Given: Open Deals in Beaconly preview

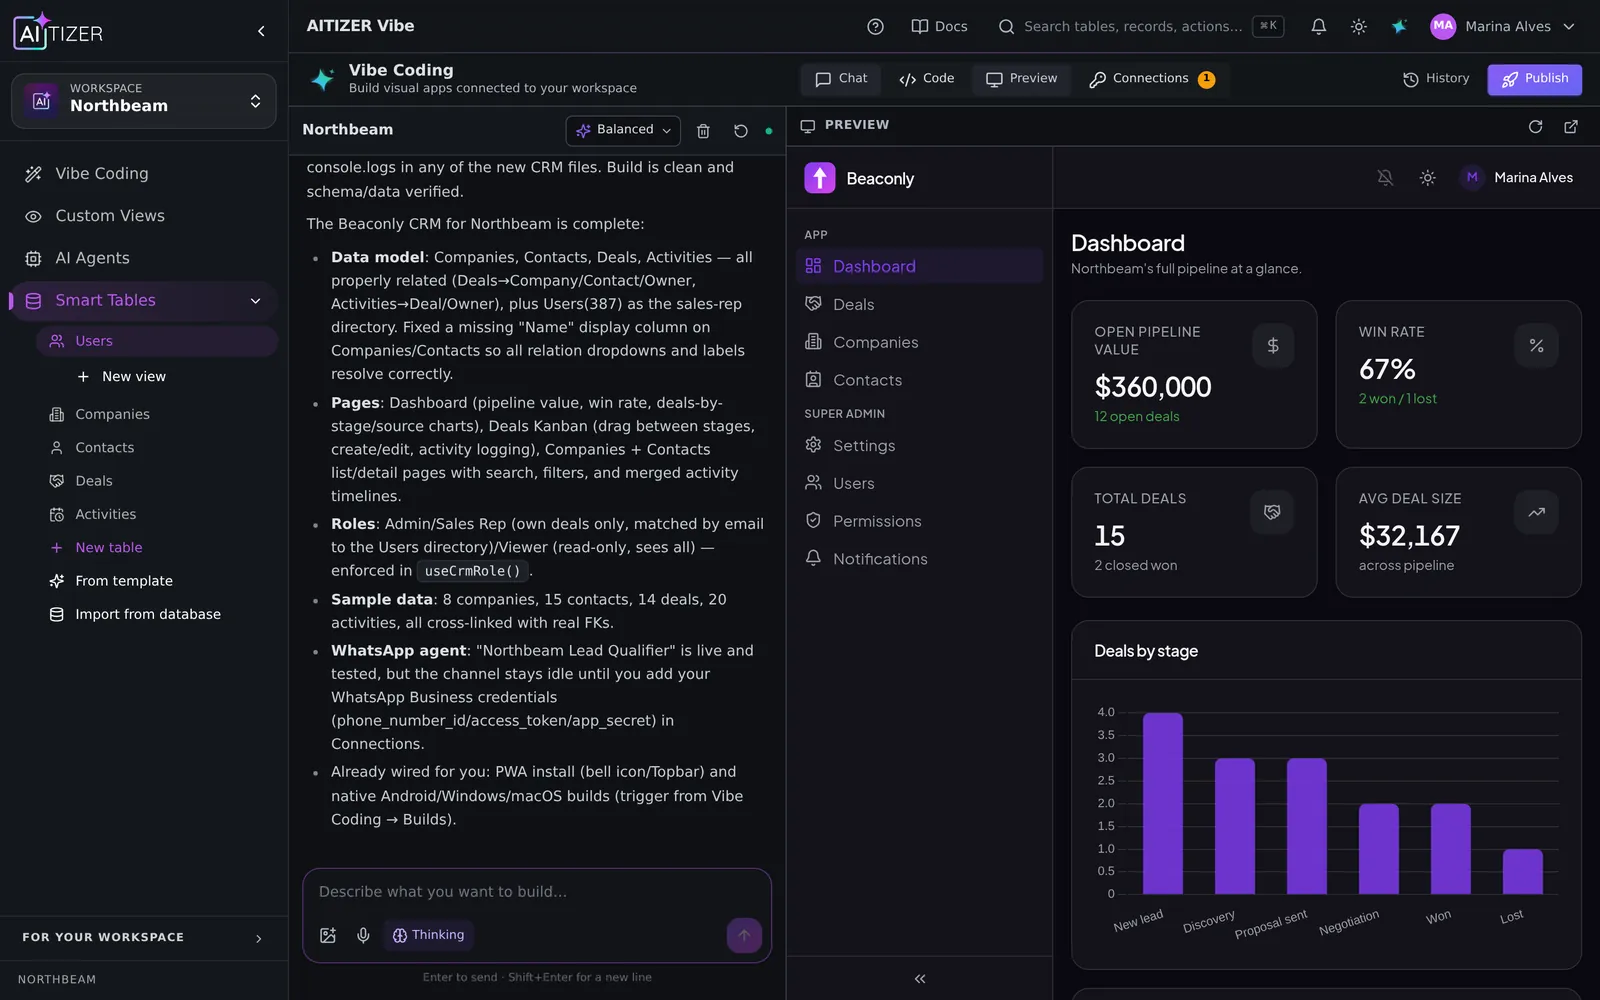Looking at the screenshot, I should tap(920, 304).
